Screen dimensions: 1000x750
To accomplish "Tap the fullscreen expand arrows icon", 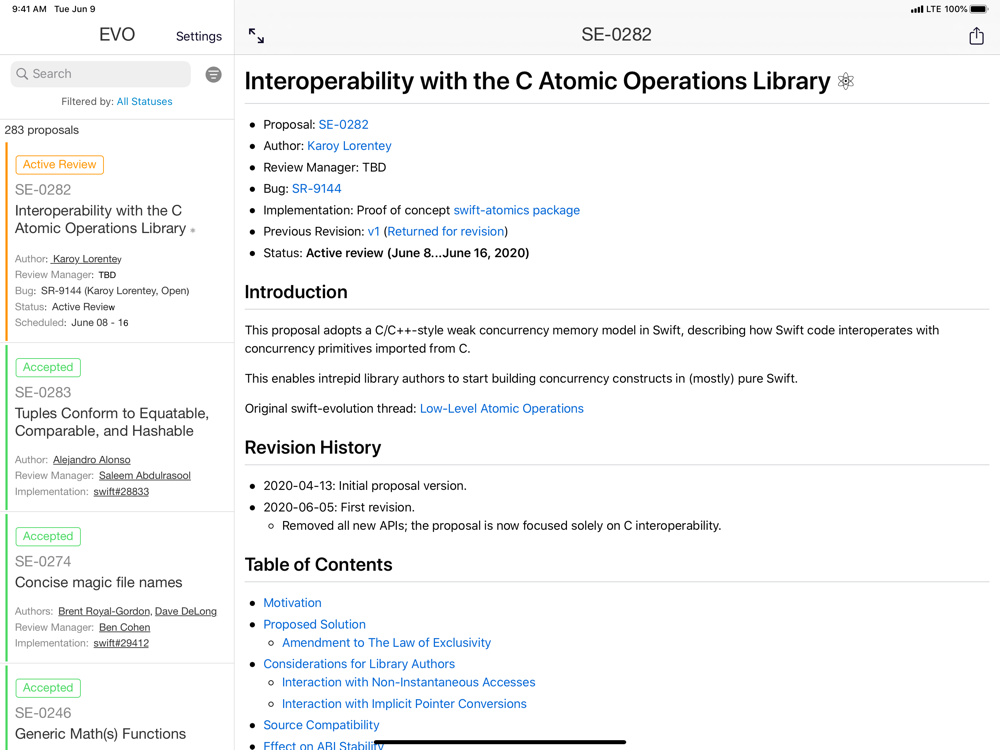I will pyautogui.click(x=256, y=36).
